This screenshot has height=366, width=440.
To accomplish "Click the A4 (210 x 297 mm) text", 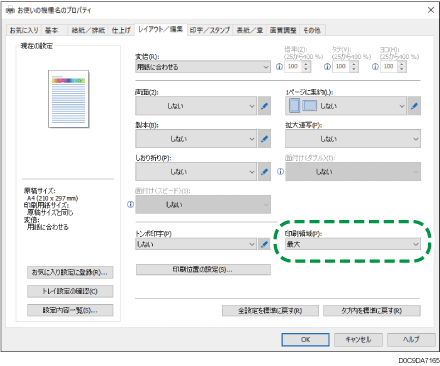I will (x=52, y=198).
